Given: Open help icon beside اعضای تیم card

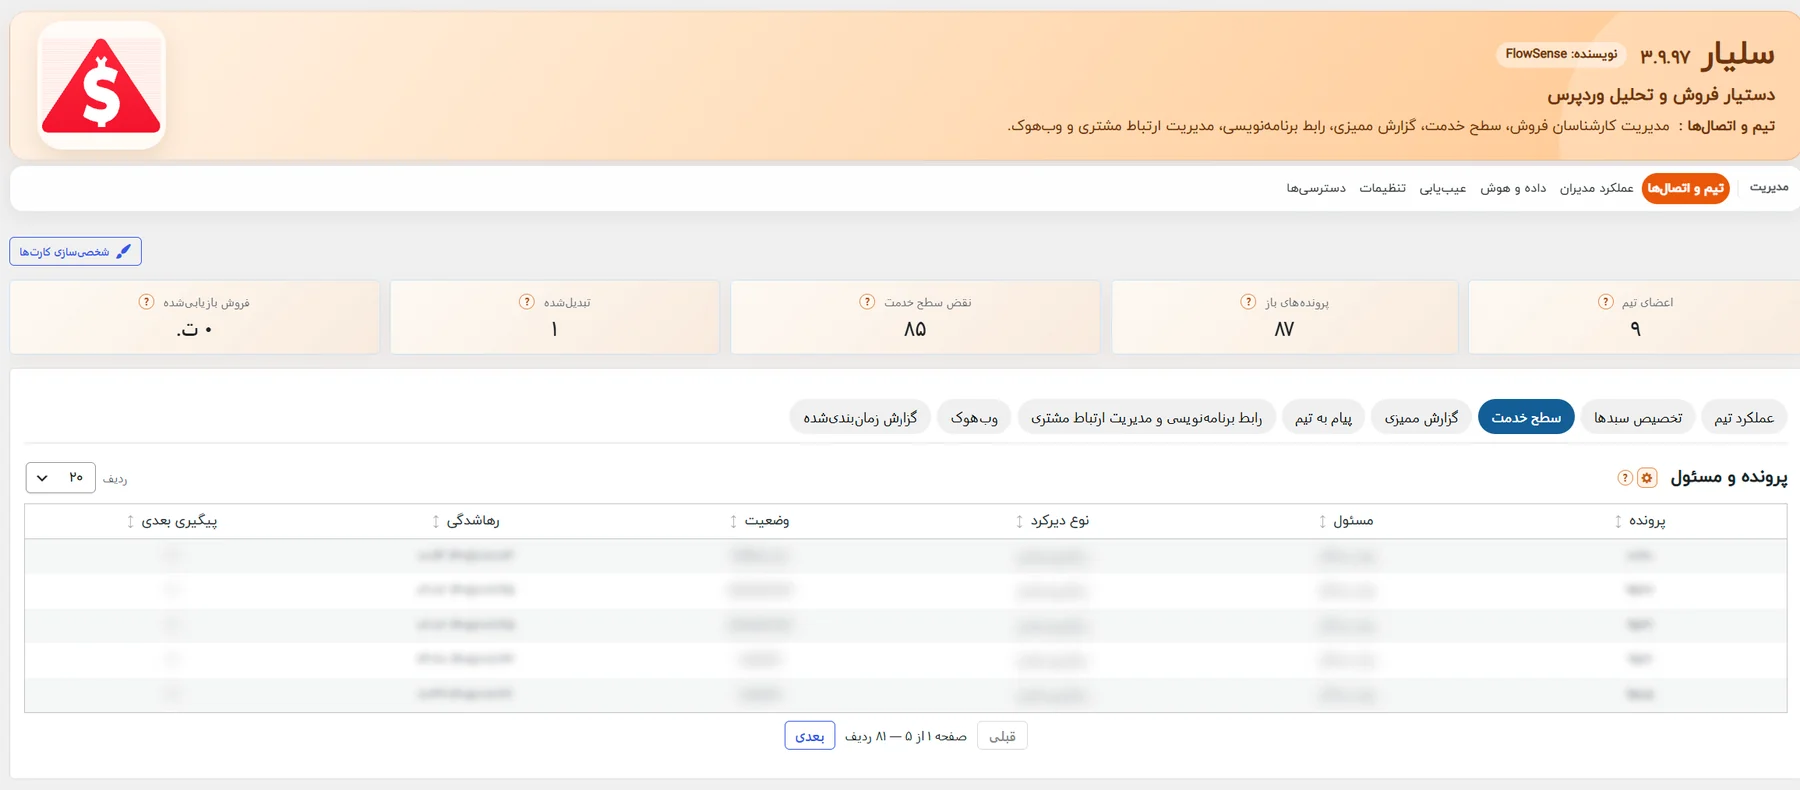Looking at the screenshot, I should coord(1605,302).
